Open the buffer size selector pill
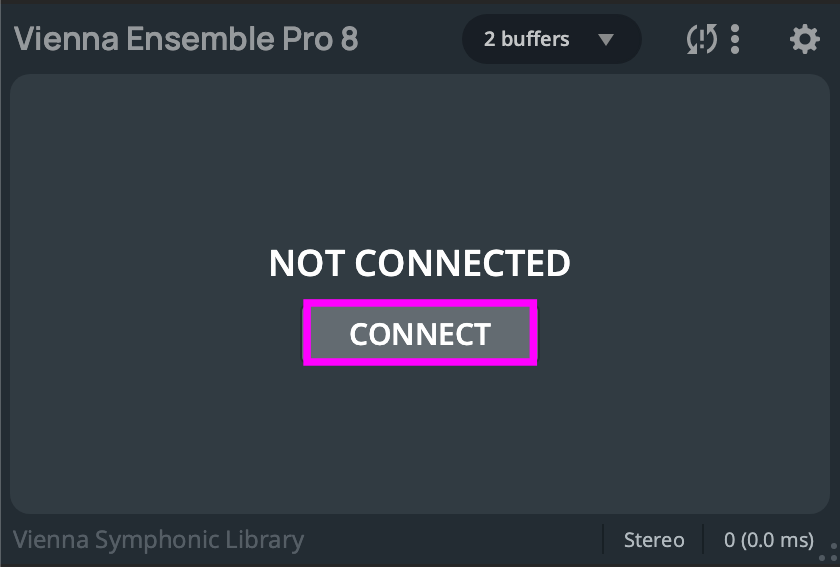The width and height of the screenshot is (840, 567). [551, 40]
